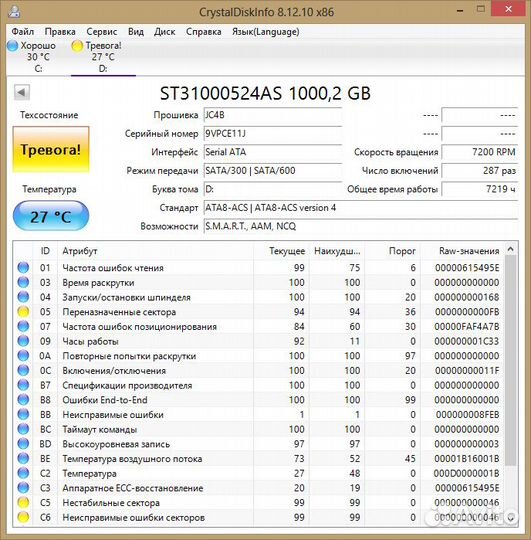Select attribute Неисправимые ошибки
The image size is (531, 540).
click(113, 415)
